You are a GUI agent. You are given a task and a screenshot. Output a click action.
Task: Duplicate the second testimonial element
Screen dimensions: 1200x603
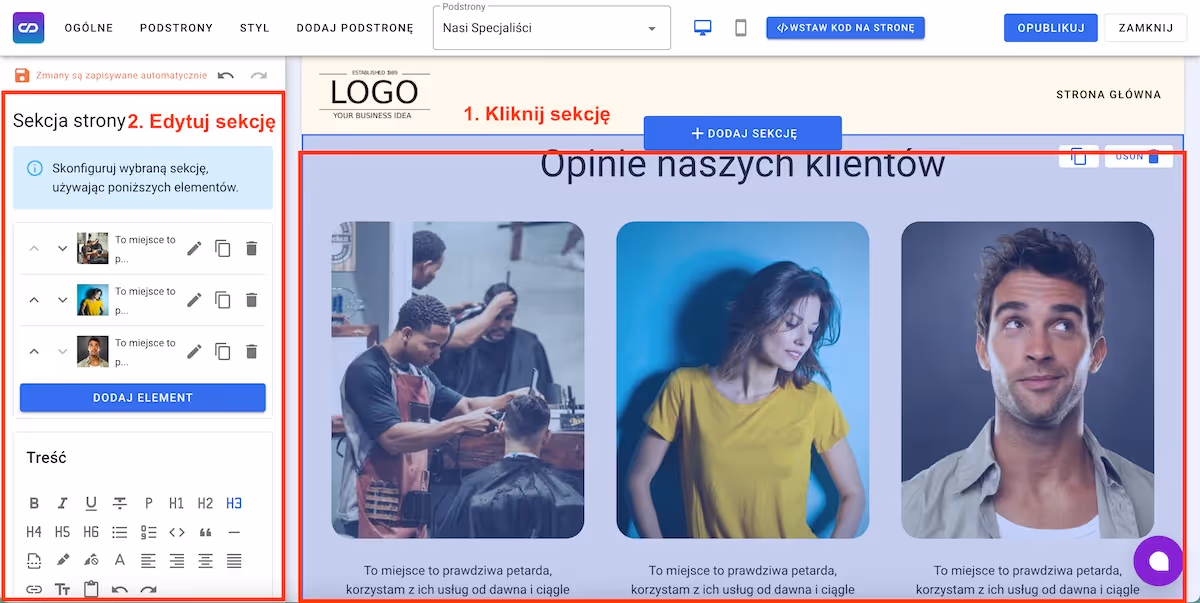point(223,300)
